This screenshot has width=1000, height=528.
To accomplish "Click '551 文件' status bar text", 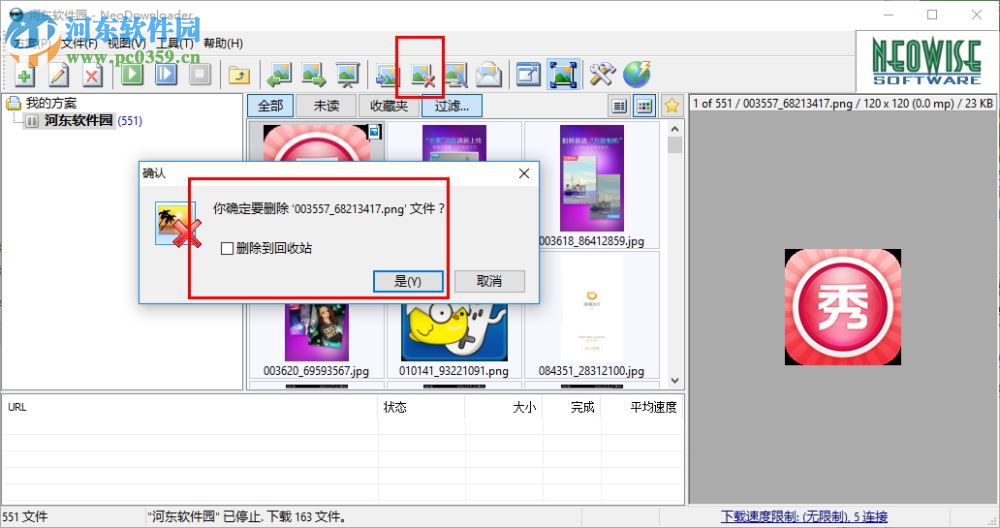I will (26, 517).
